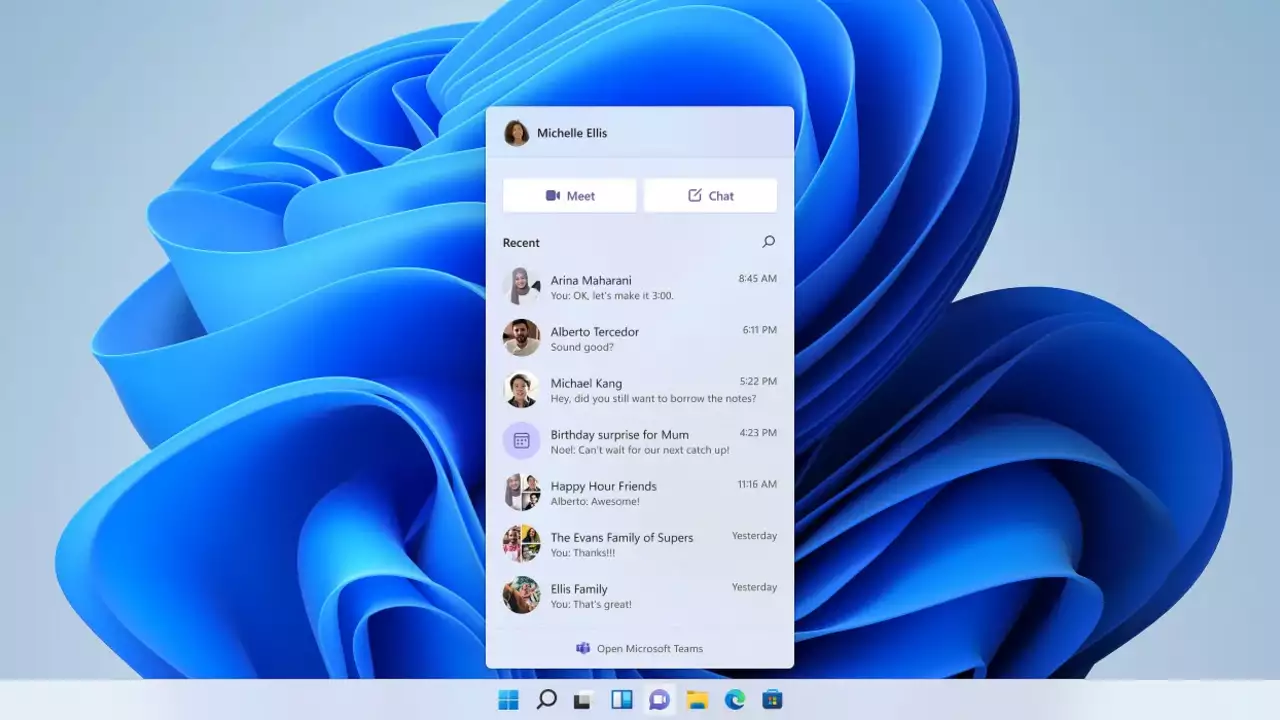Select the Alberto Tercedor chat
The height and width of the screenshot is (720, 1280).
[x=640, y=339]
